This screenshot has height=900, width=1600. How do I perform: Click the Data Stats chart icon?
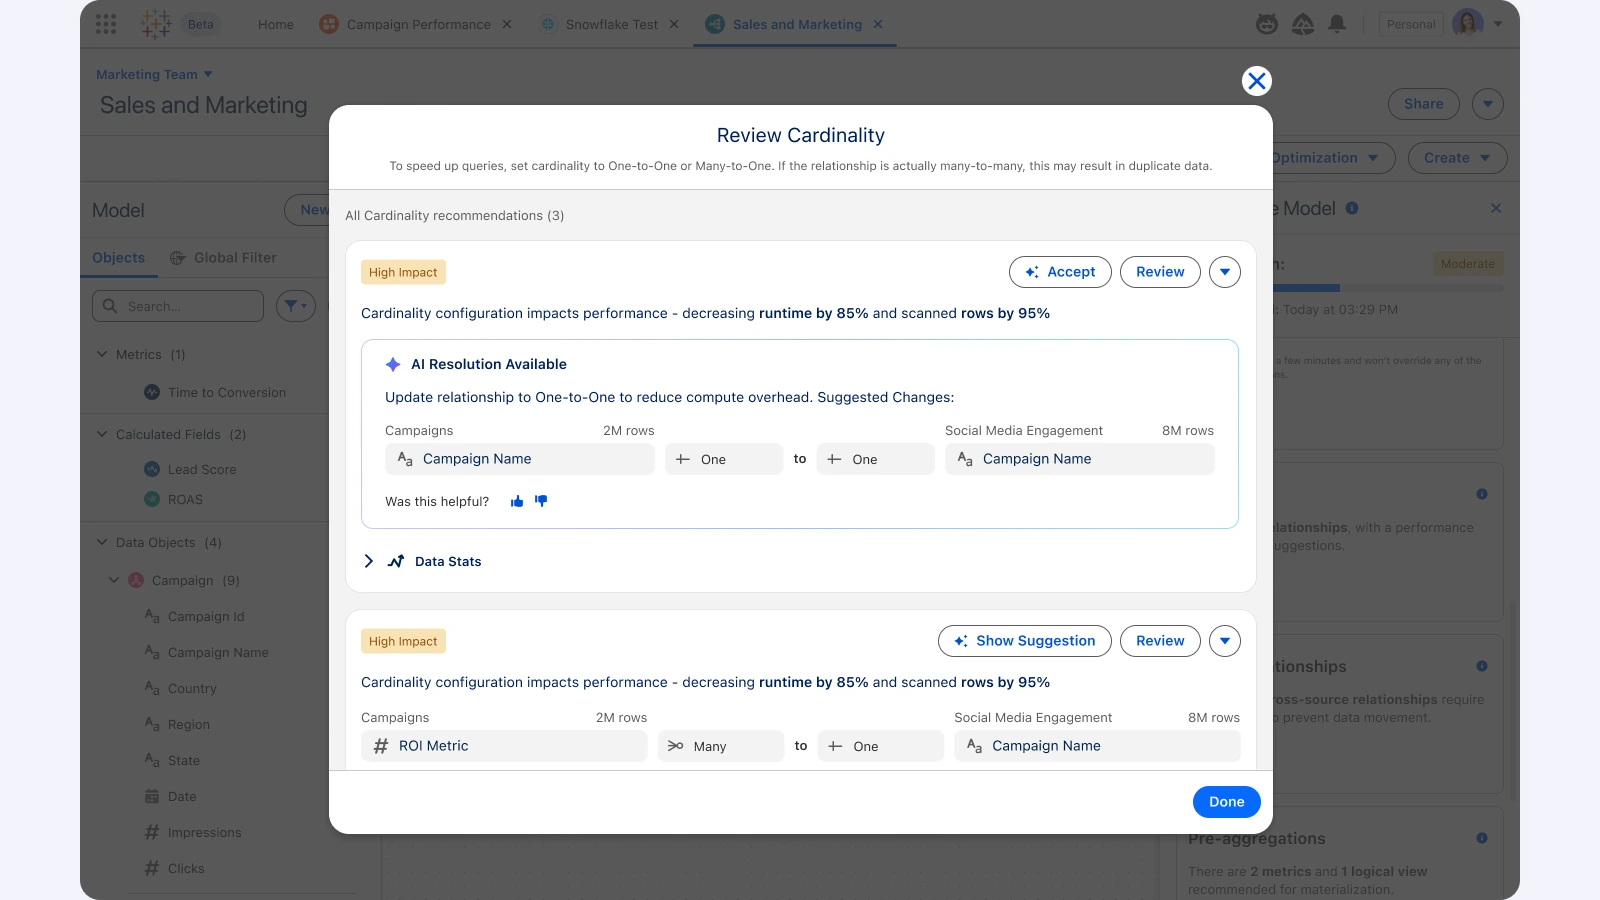pyautogui.click(x=396, y=561)
